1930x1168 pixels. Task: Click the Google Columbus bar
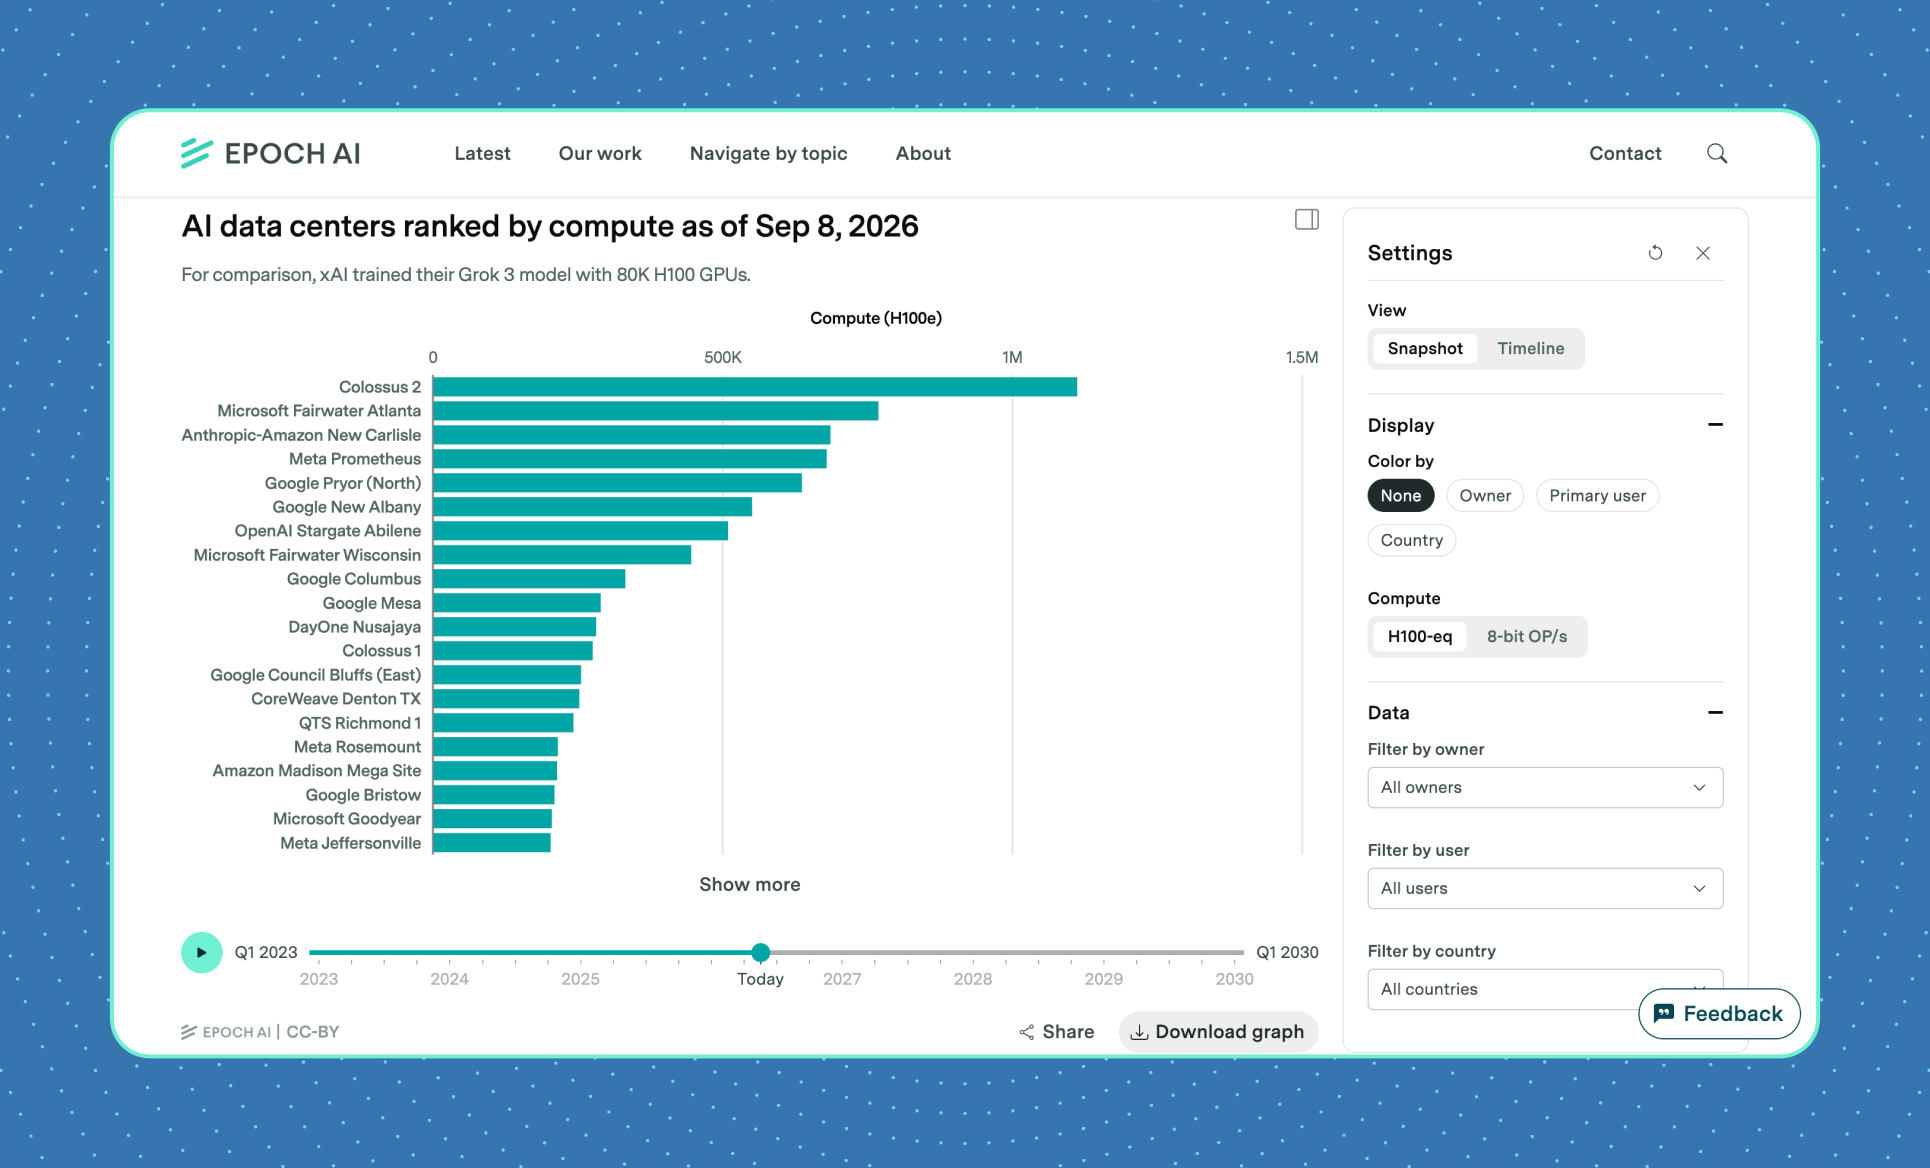point(529,579)
